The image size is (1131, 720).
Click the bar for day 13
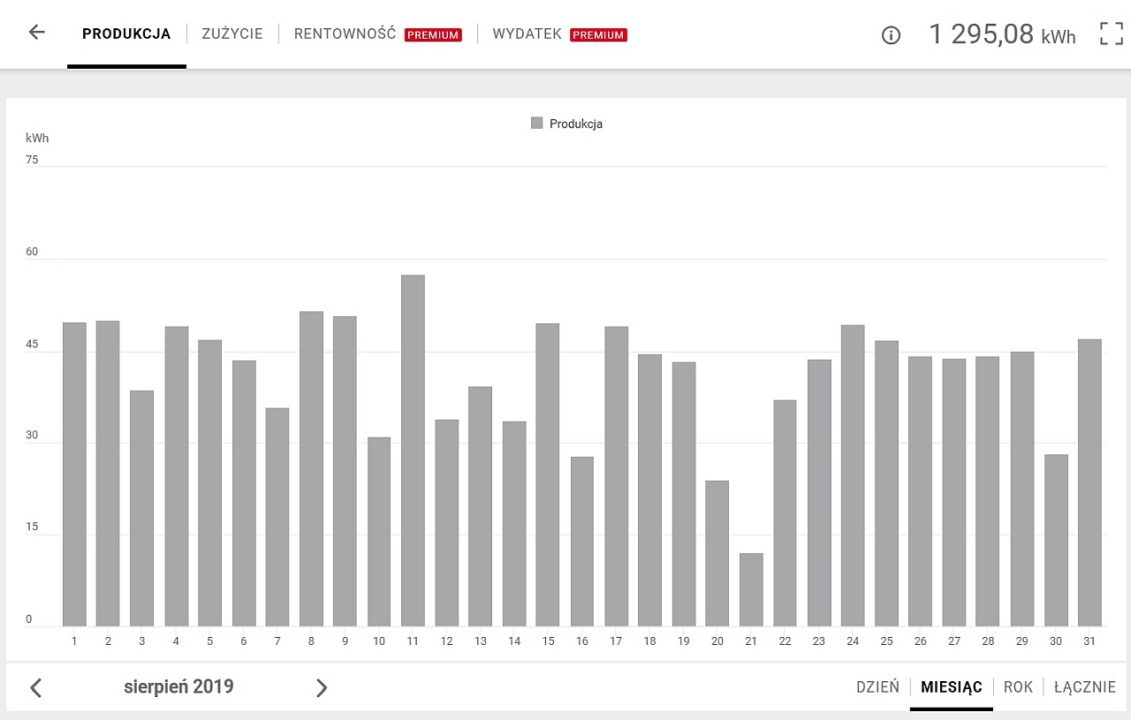click(480, 506)
